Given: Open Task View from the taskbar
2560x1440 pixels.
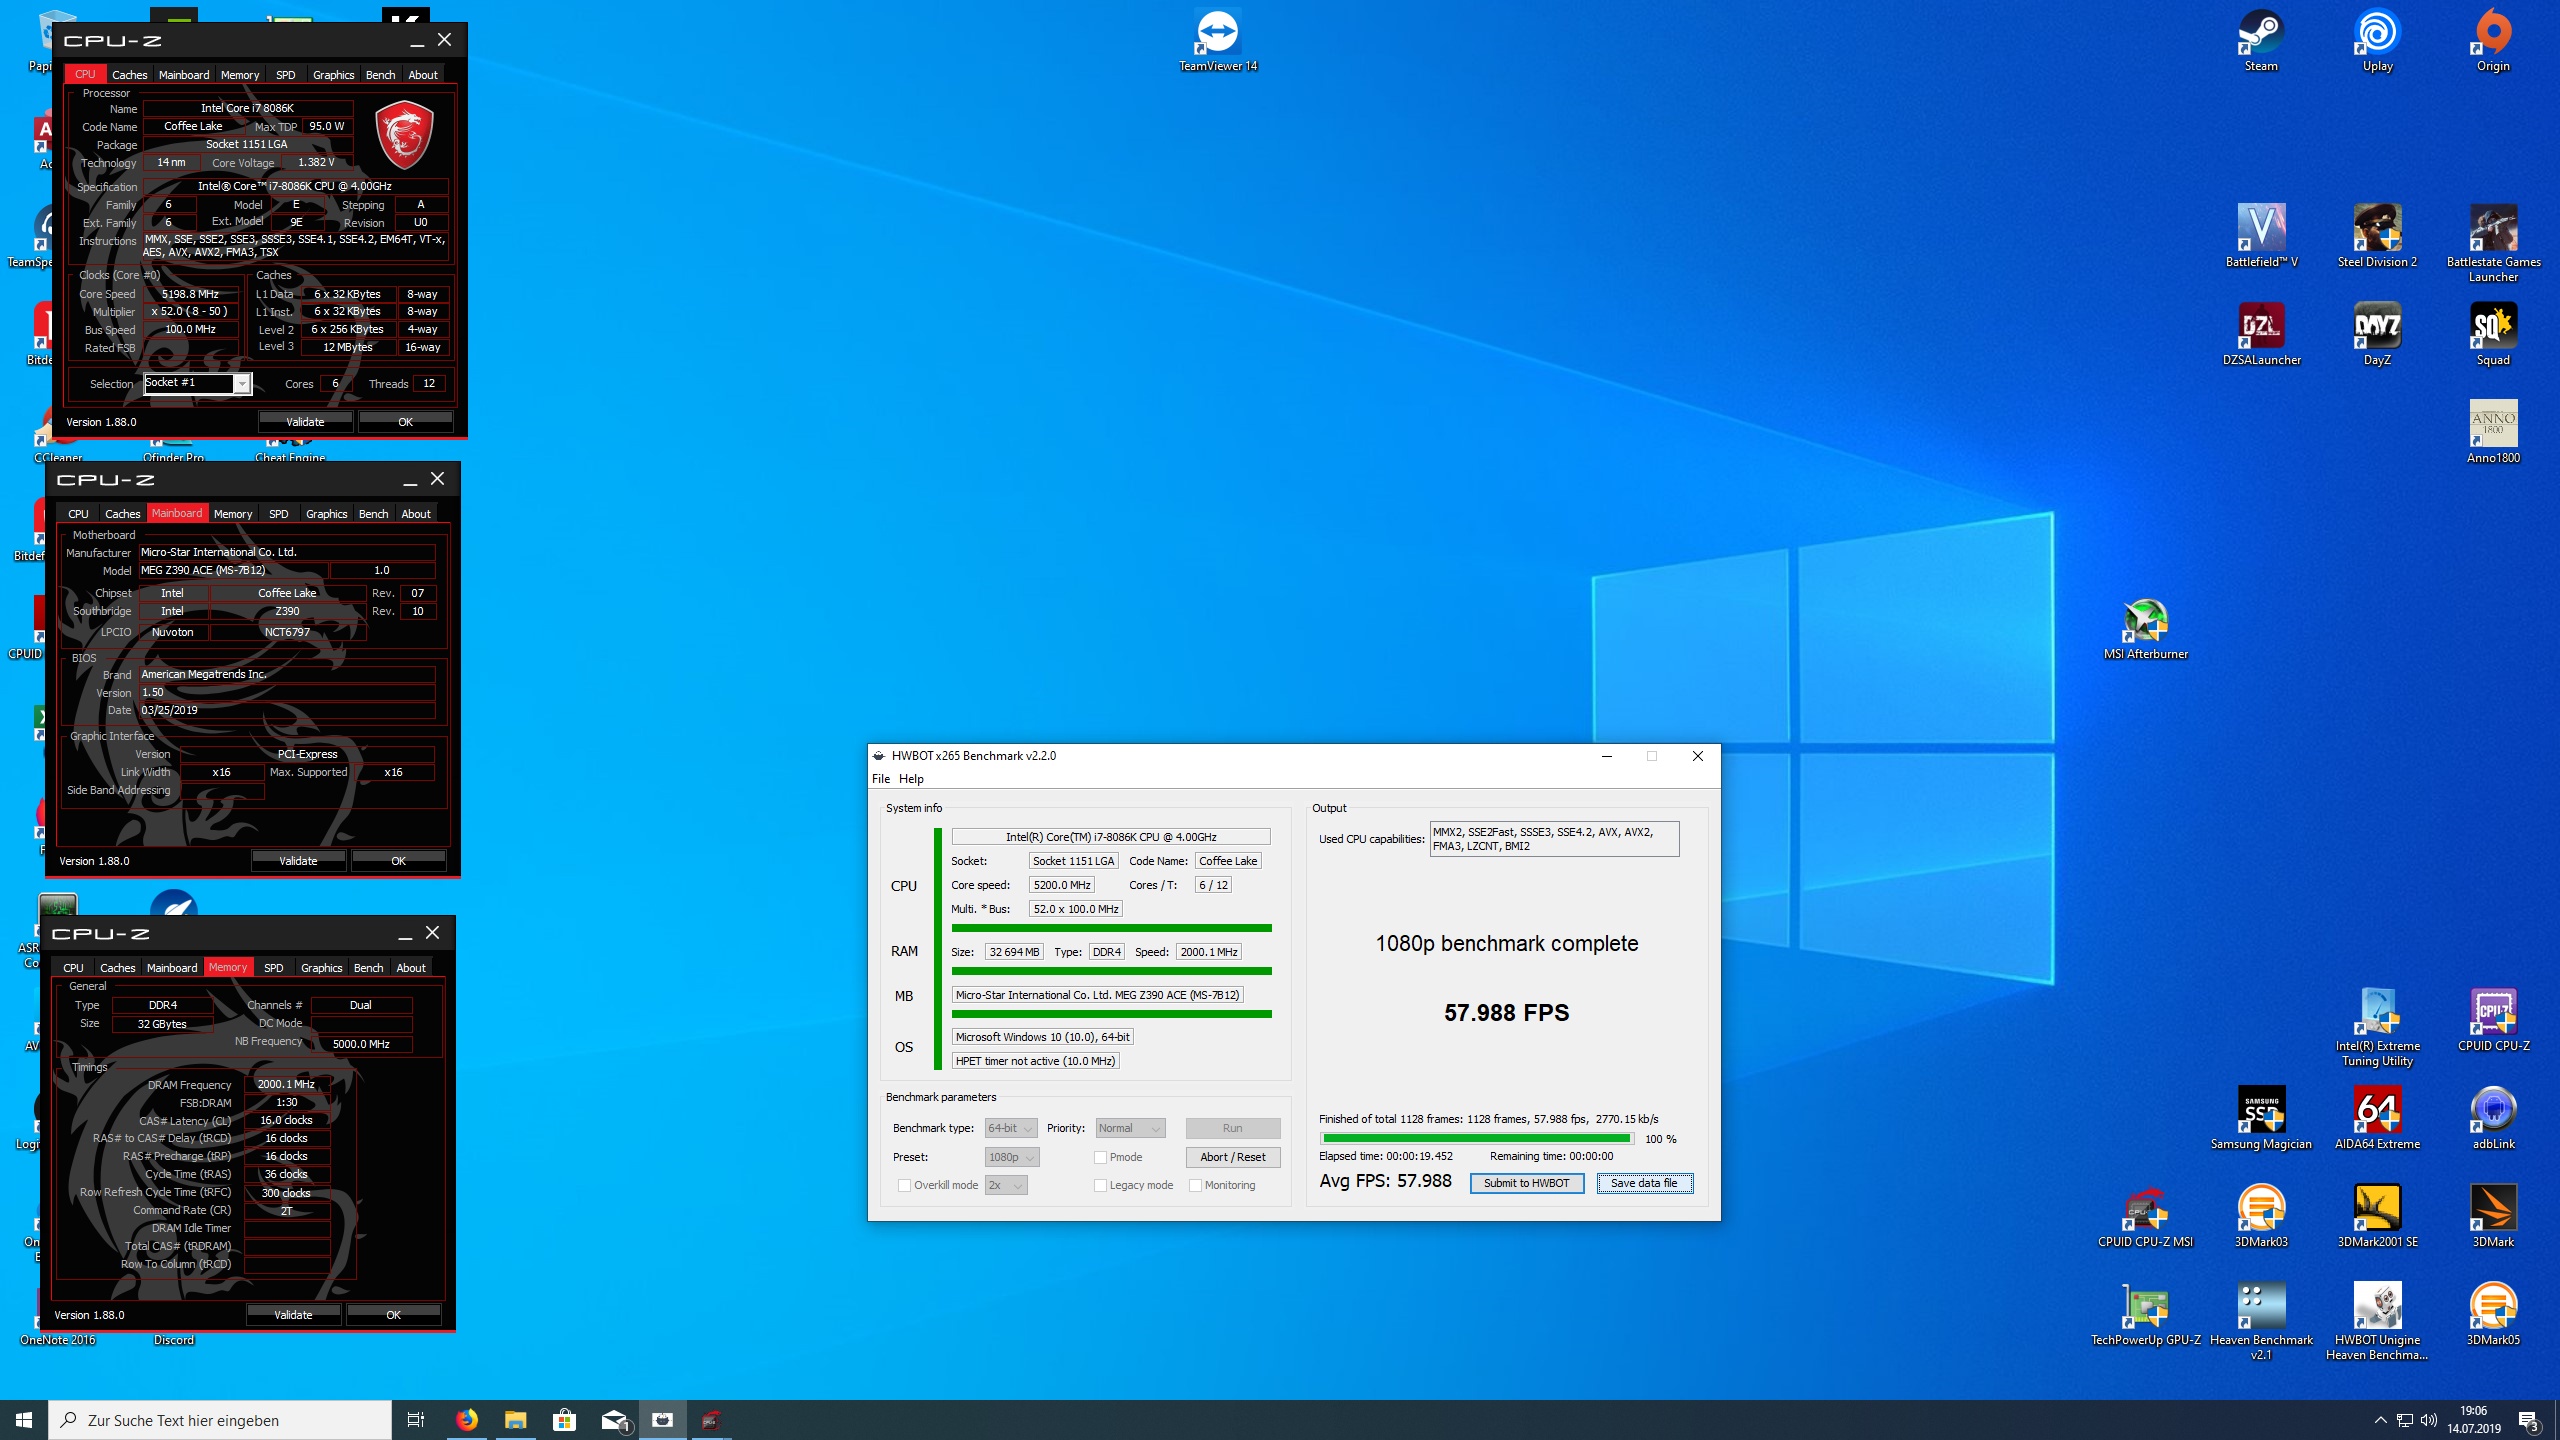Looking at the screenshot, I should tap(416, 1420).
